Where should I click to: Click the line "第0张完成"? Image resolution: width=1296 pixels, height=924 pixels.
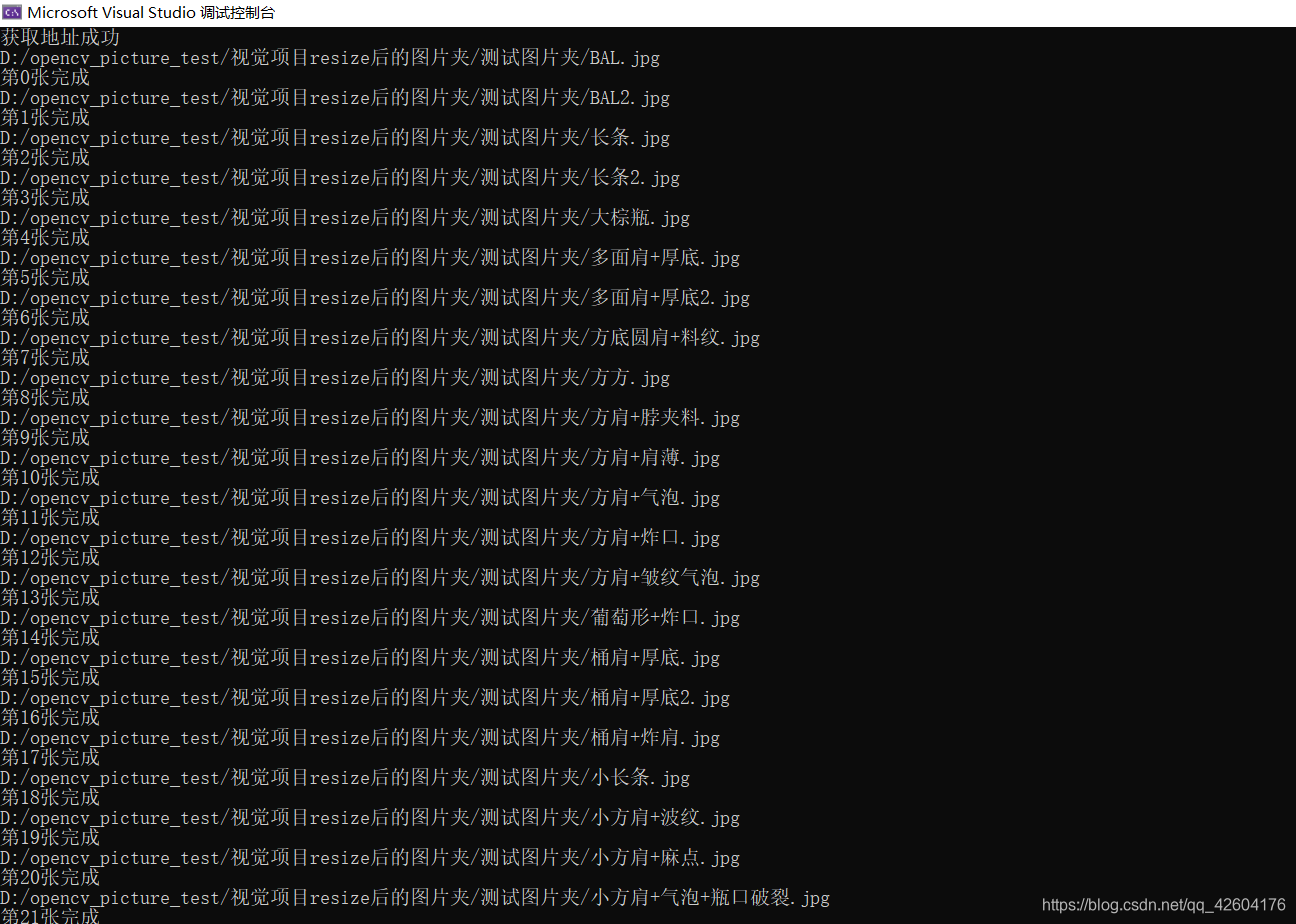45,78
